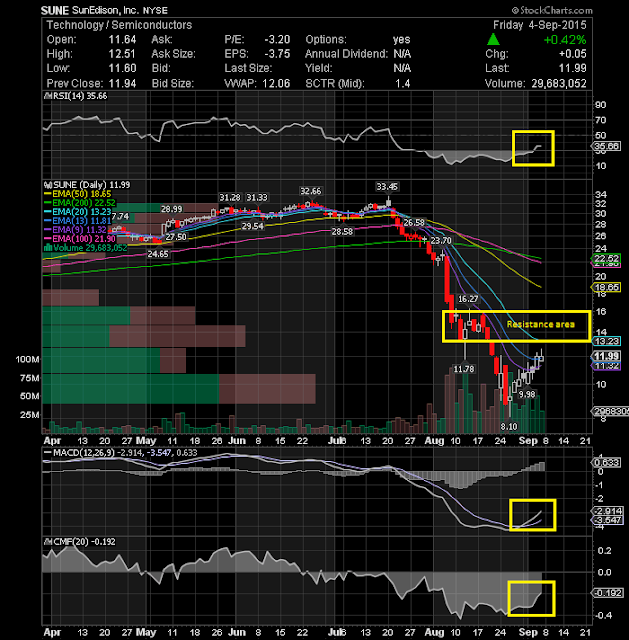Click the Prev Close value 11.94

coord(122,83)
